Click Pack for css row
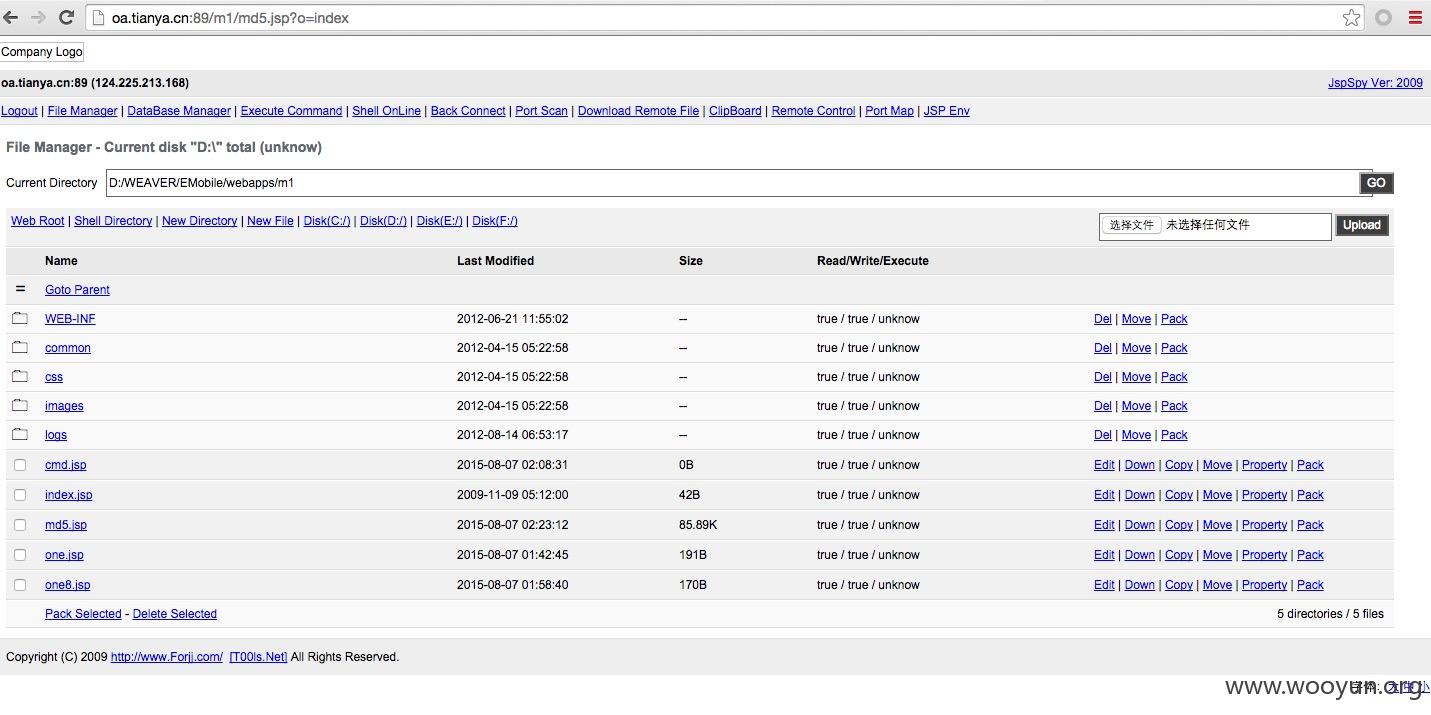The image size is (1431, 715). click(1174, 377)
